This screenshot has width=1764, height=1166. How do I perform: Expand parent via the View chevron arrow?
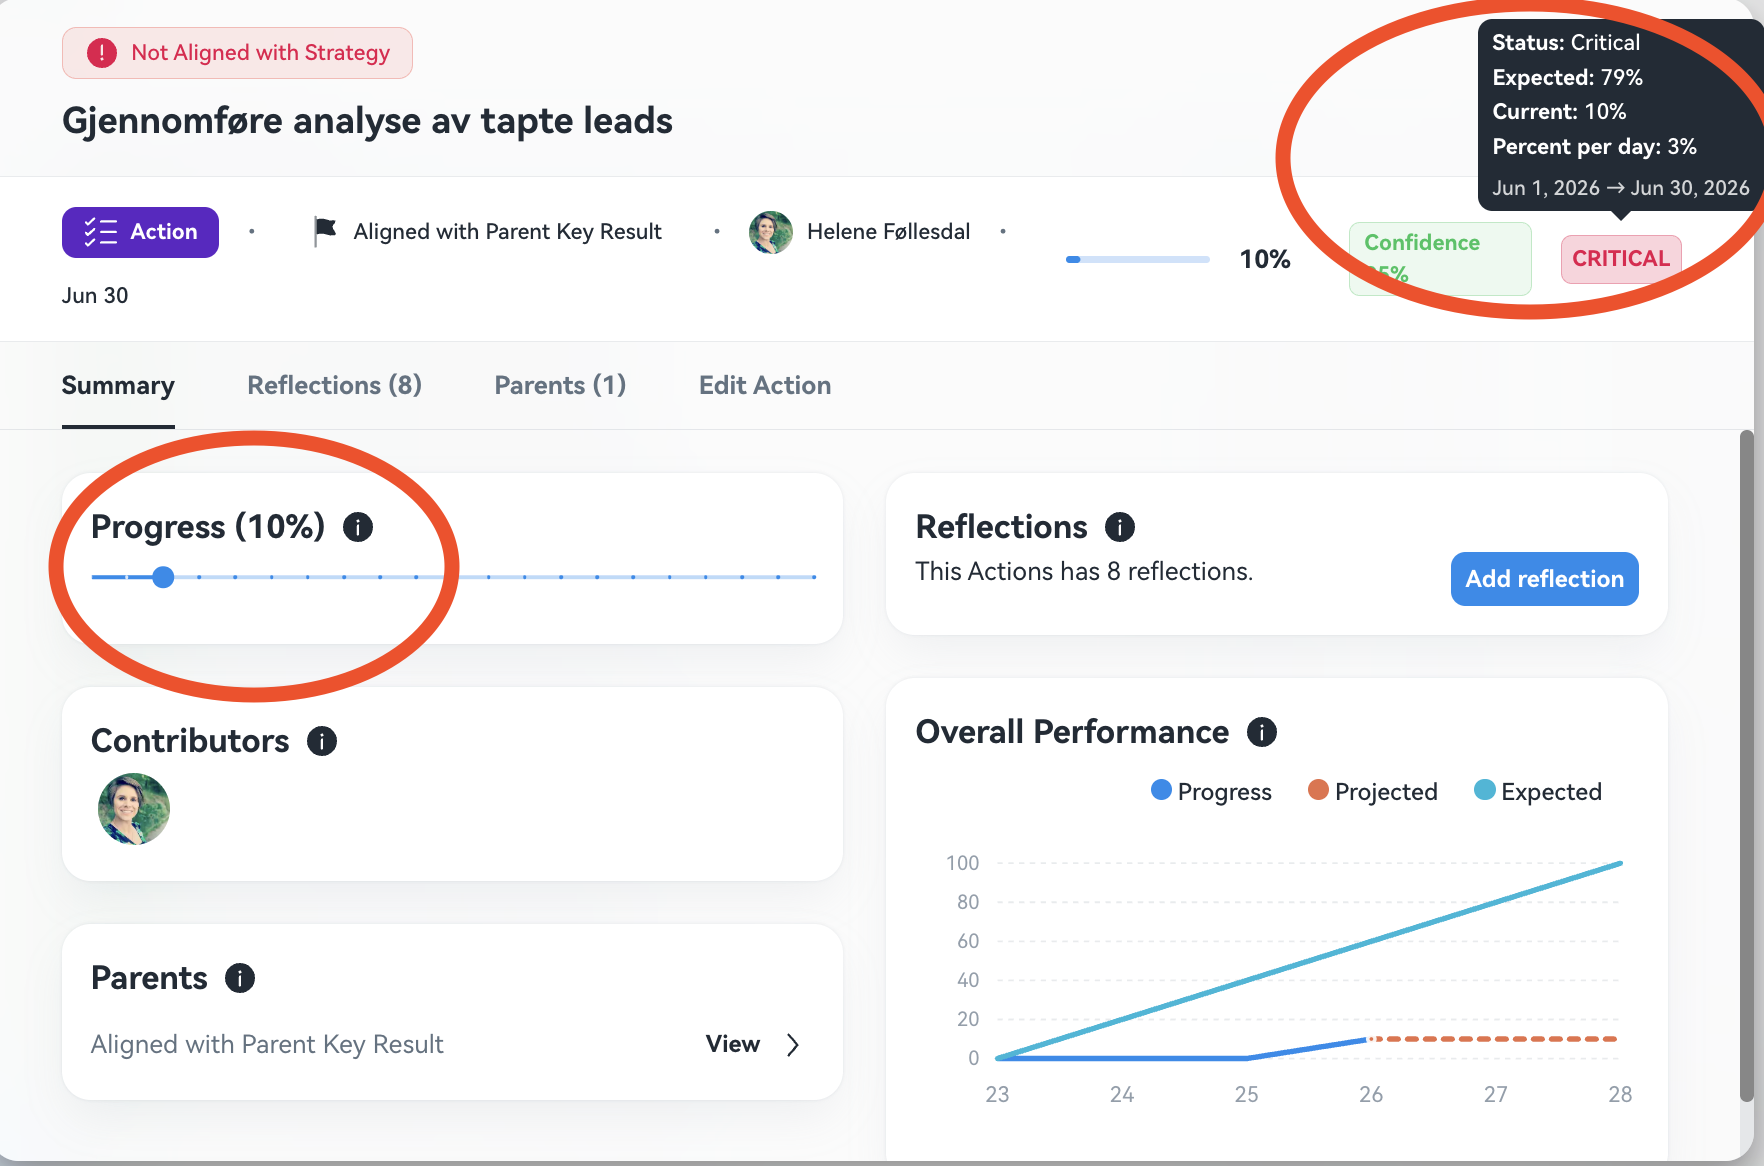pos(793,1045)
